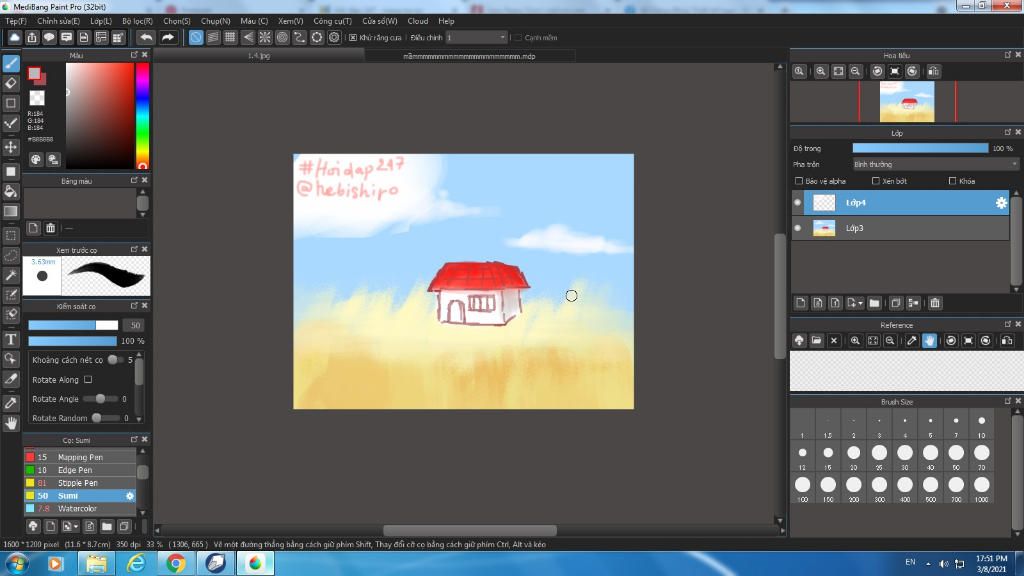1024x576 pixels.
Task: Select the transparent color swatch
Action: [37, 98]
